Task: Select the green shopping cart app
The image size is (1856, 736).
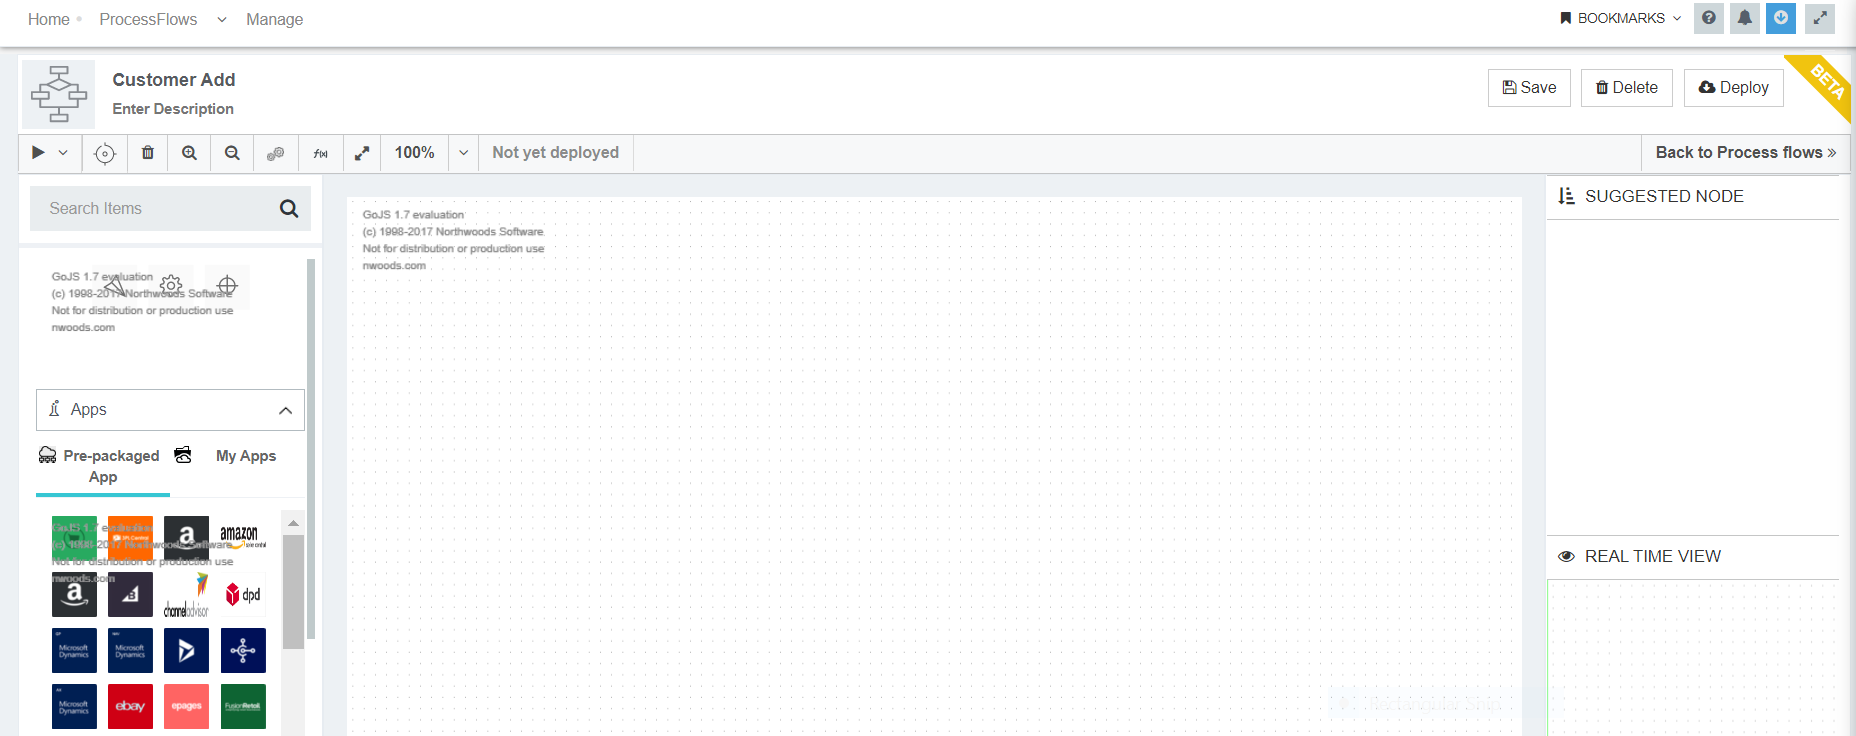Action: pos(74,539)
